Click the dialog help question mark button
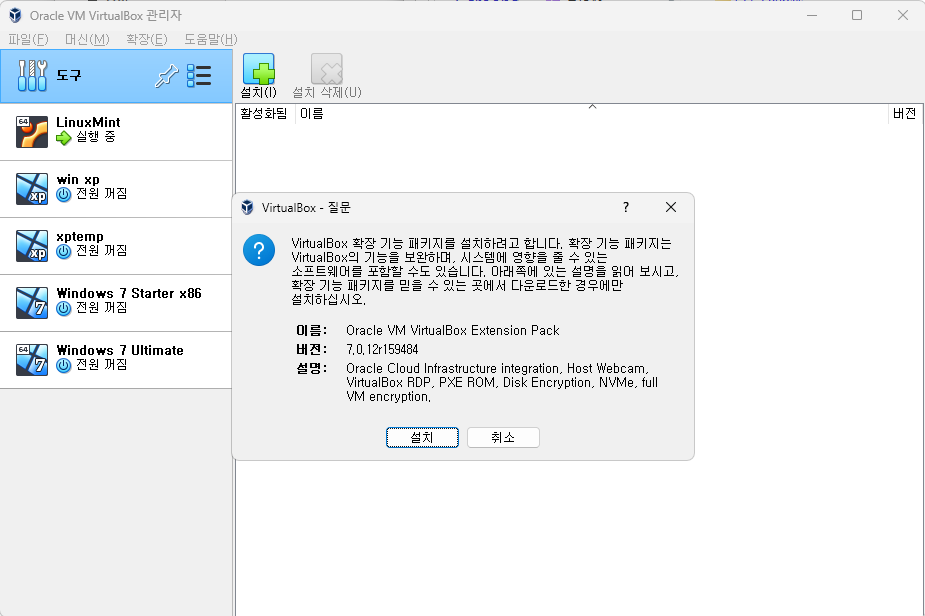Image resolution: width=925 pixels, height=616 pixels. [x=626, y=207]
